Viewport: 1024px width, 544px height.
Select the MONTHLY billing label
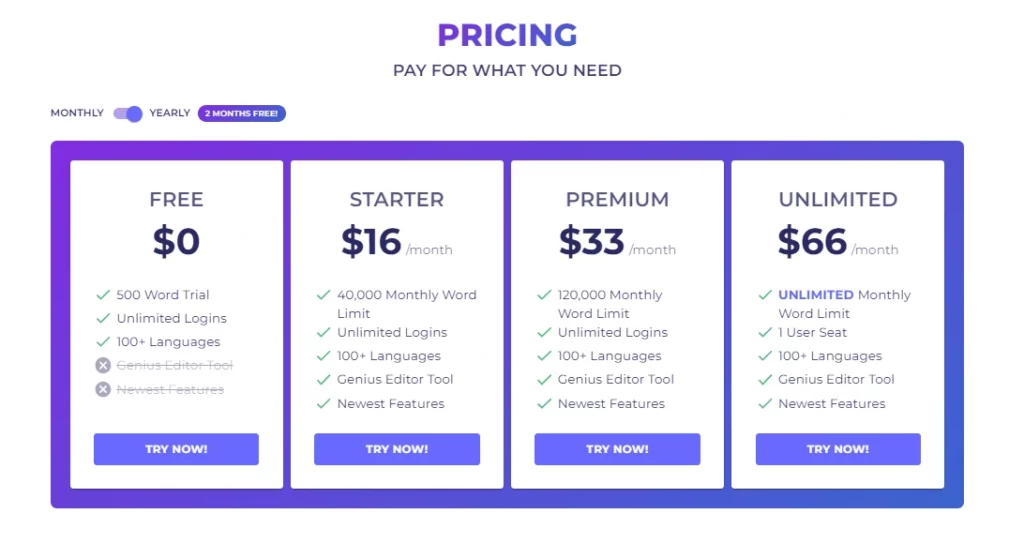[x=77, y=113]
